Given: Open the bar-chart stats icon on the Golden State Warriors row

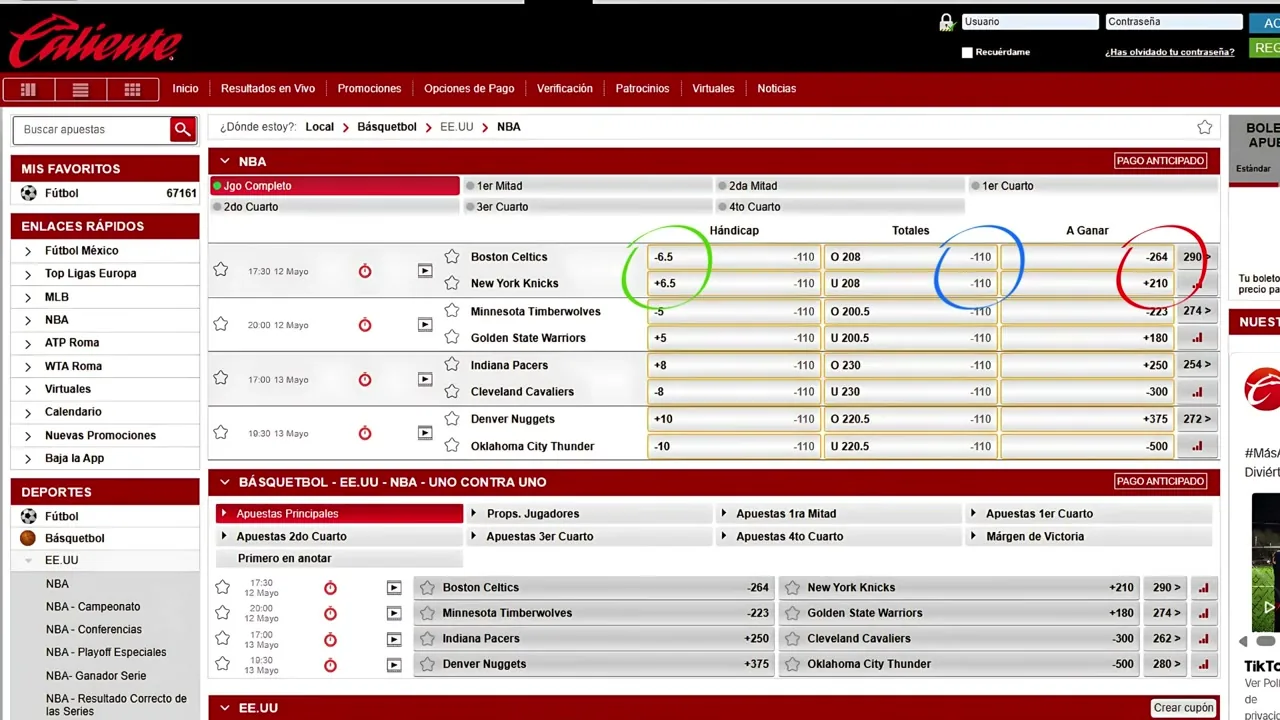Looking at the screenshot, I should tap(1197, 338).
